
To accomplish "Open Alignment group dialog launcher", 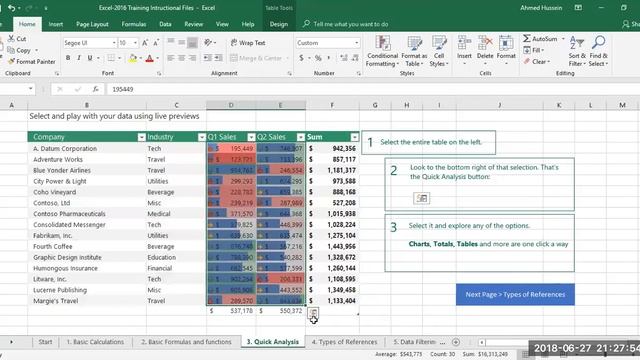I will [x=289, y=73].
